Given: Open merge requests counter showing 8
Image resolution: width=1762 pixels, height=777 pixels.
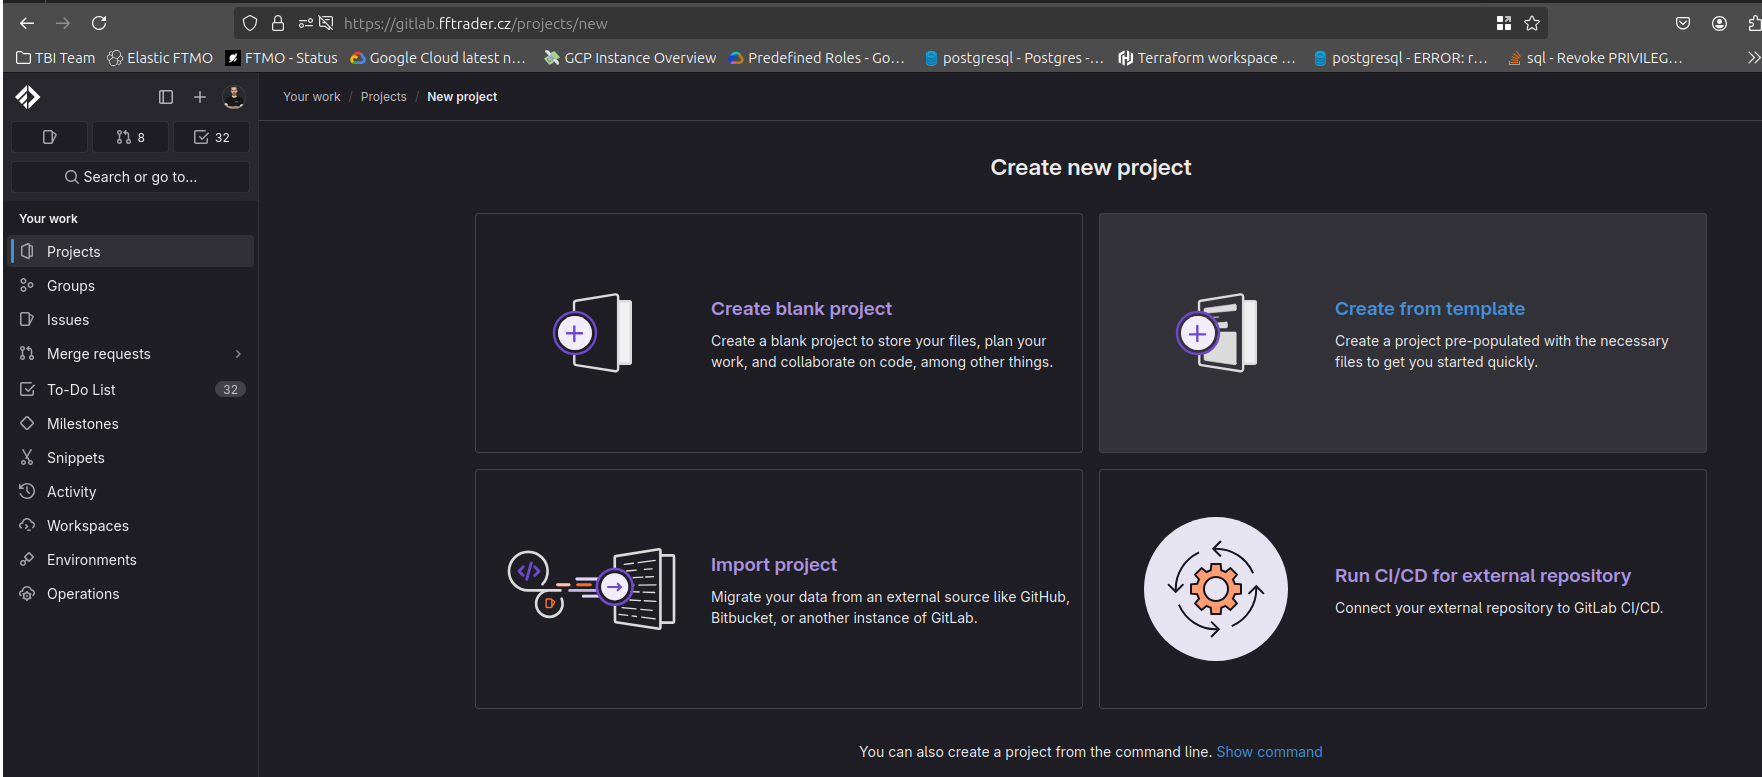Looking at the screenshot, I should (130, 137).
